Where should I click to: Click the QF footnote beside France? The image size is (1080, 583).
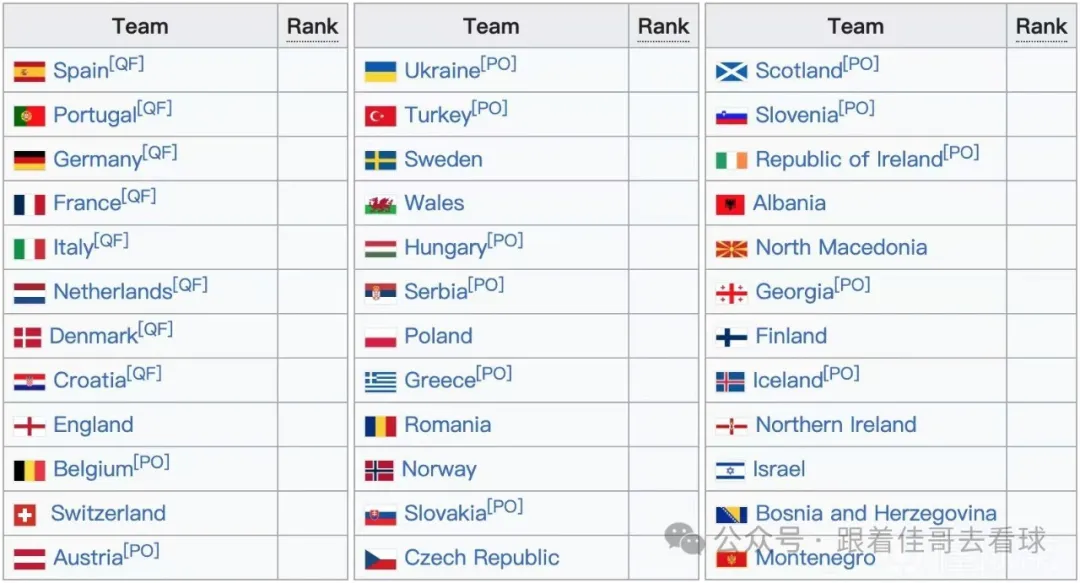[139, 196]
